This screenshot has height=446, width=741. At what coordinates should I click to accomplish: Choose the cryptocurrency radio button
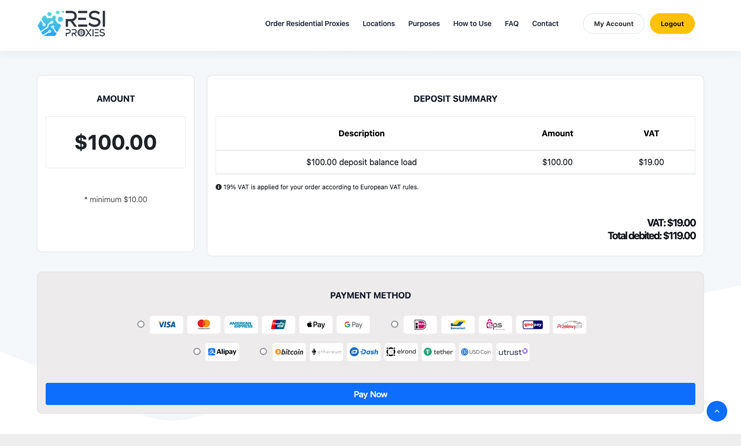click(264, 352)
